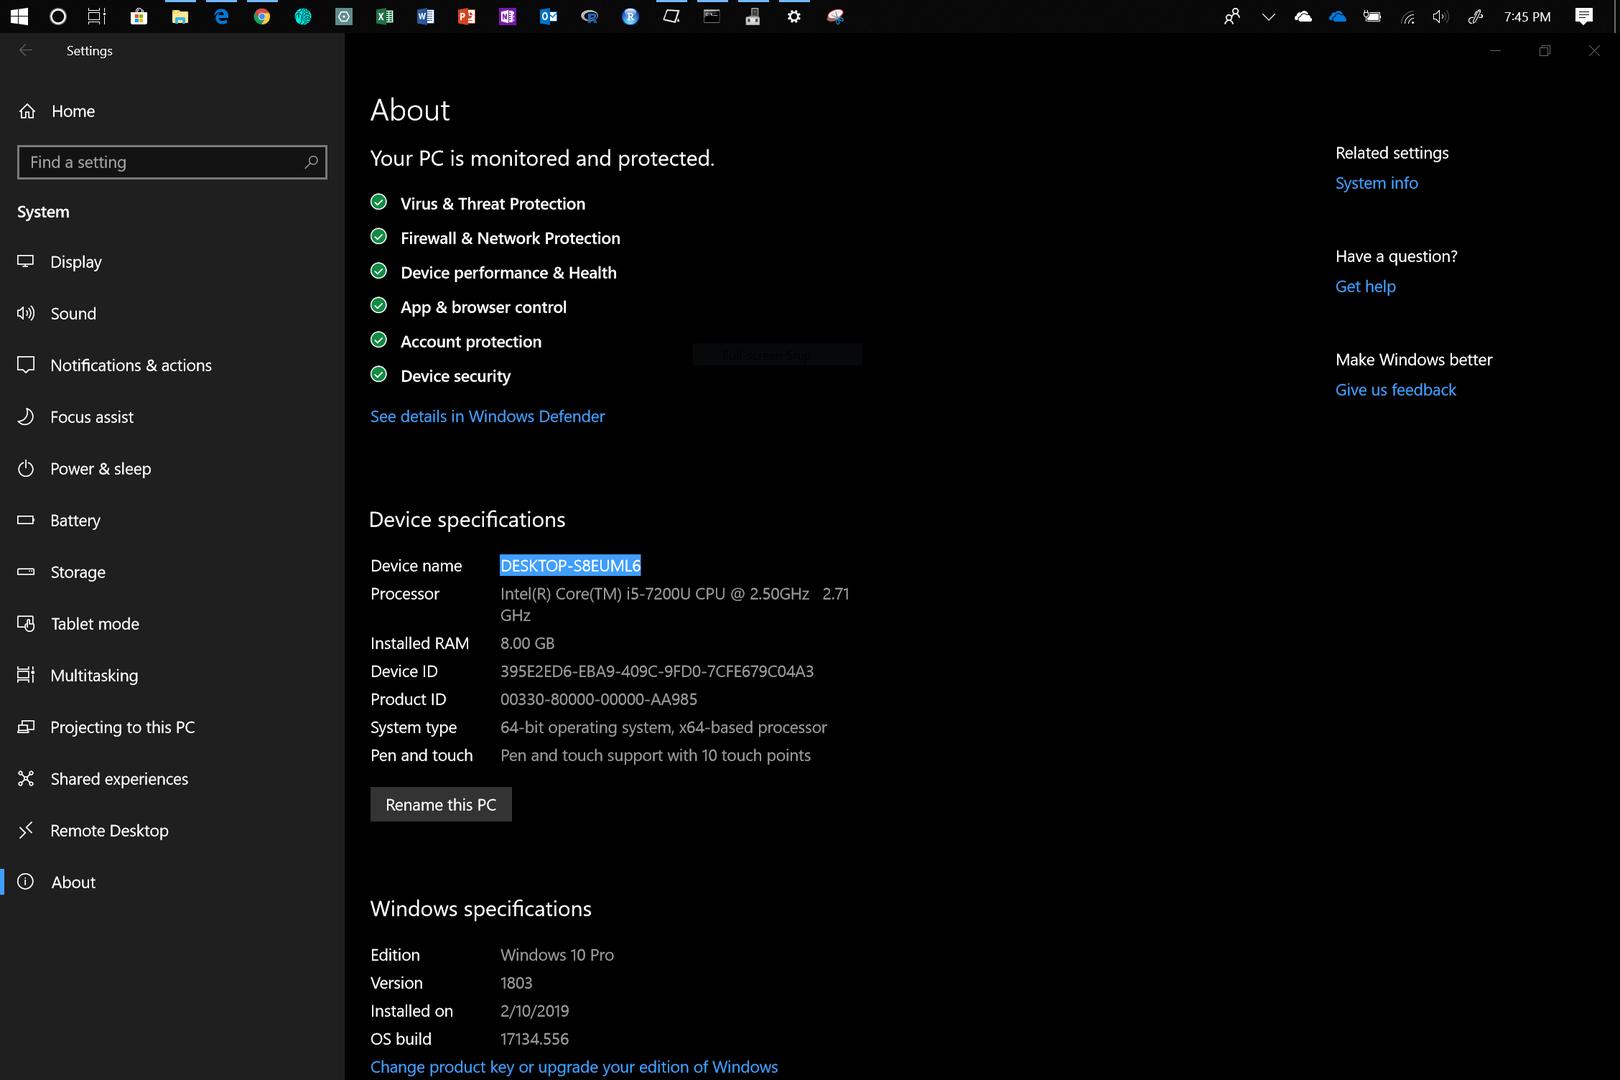Open the Action Center notifications icon

pos(1584,16)
